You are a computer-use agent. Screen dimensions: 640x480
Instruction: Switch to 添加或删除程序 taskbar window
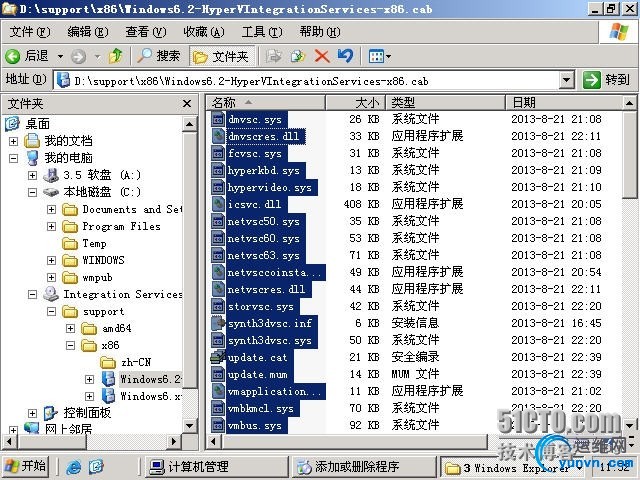[364, 467]
